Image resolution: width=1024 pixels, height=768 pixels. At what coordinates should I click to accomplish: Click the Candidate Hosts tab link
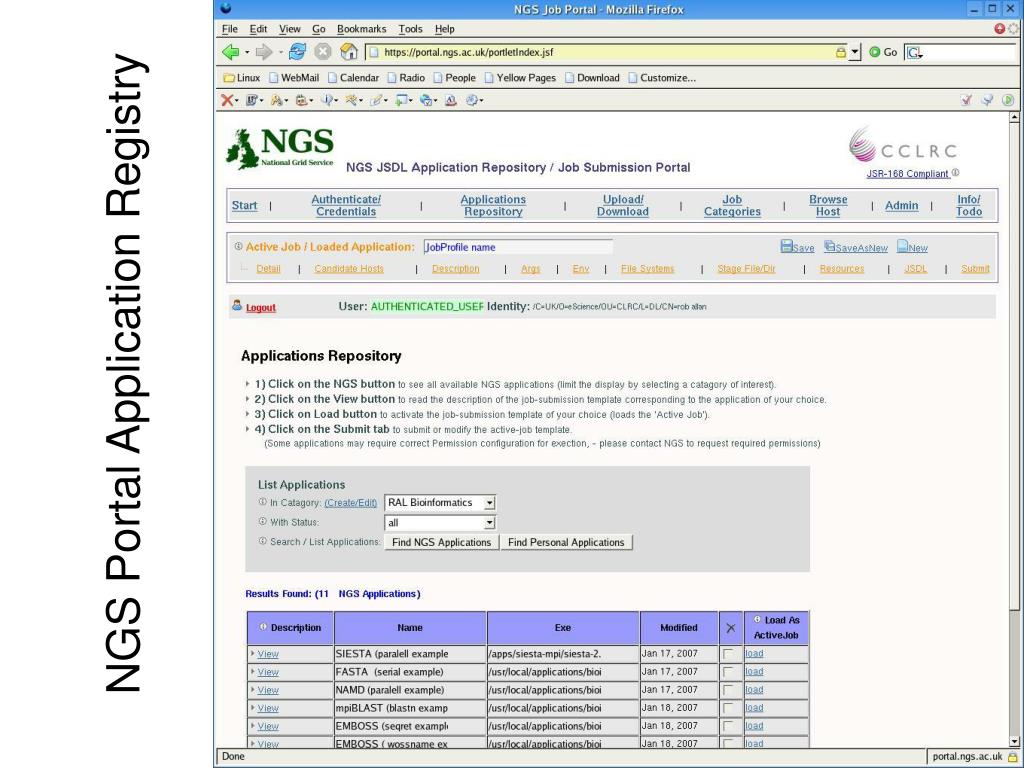(x=349, y=268)
